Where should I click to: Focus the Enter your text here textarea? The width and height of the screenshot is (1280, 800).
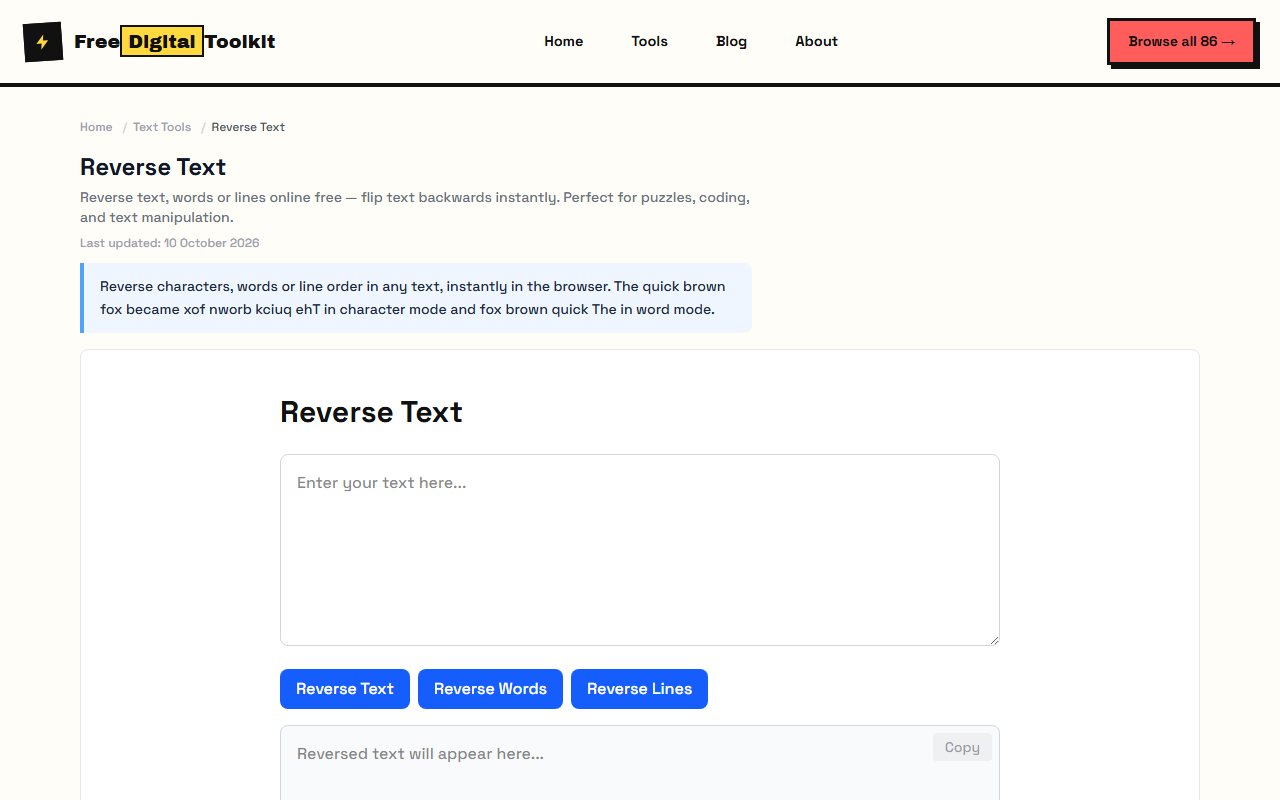(640, 550)
